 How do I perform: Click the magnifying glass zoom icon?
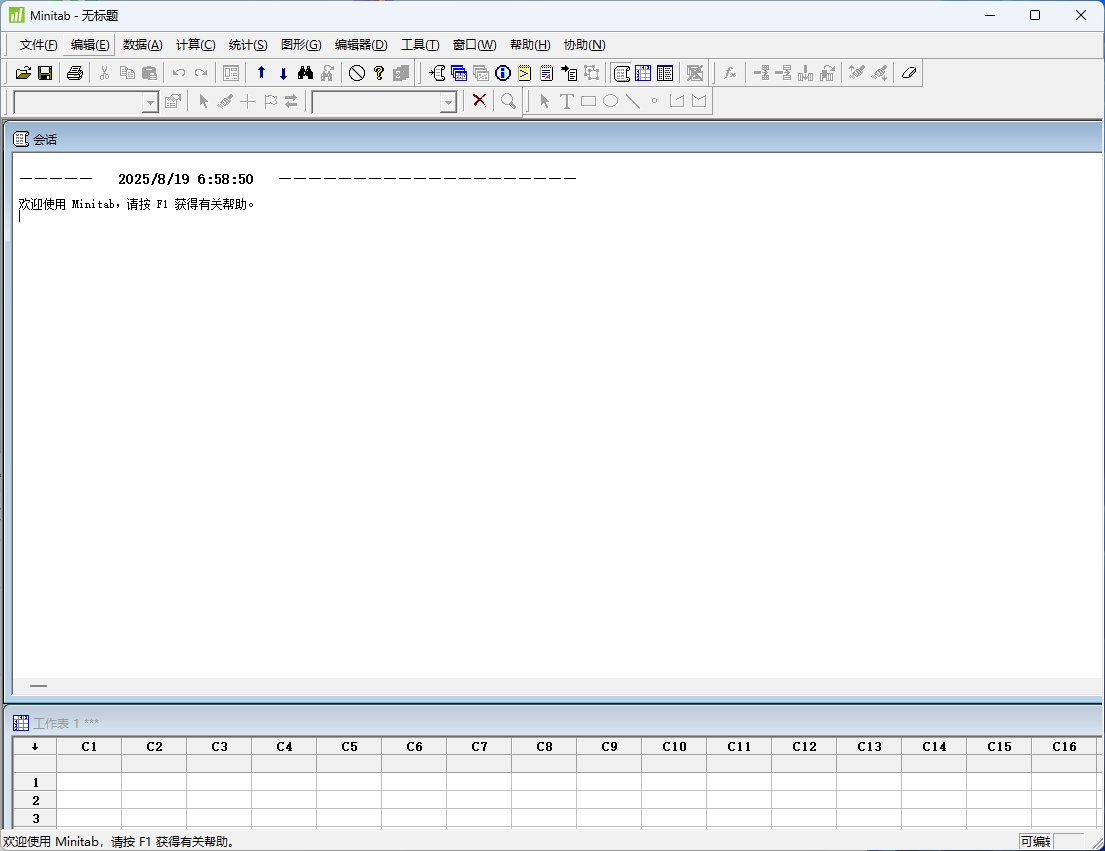(x=508, y=101)
